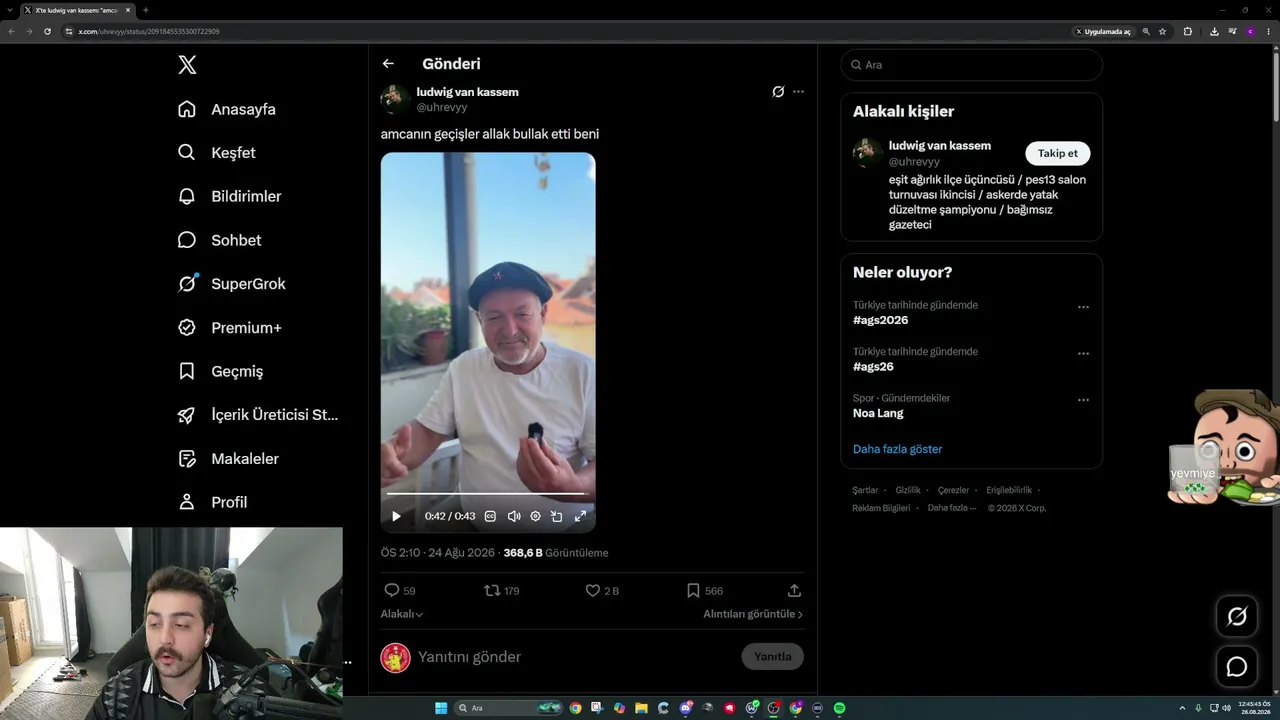Click the video progress bar
Screen dimensions: 1280x720
click(x=487, y=494)
